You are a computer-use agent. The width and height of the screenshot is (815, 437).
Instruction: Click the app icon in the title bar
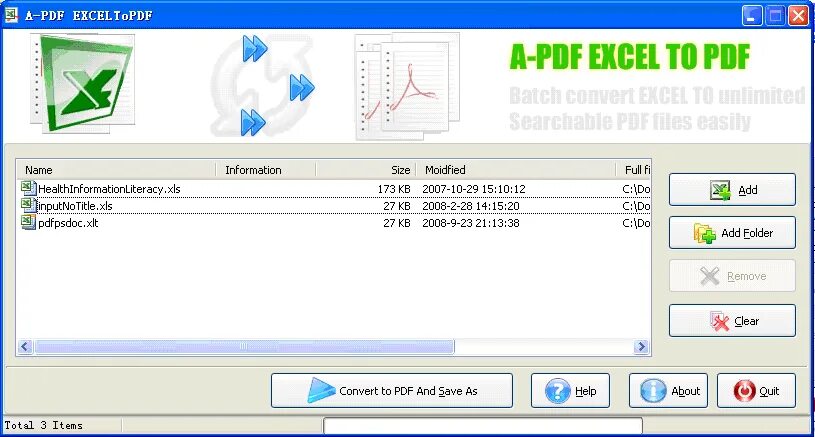coord(11,15)
